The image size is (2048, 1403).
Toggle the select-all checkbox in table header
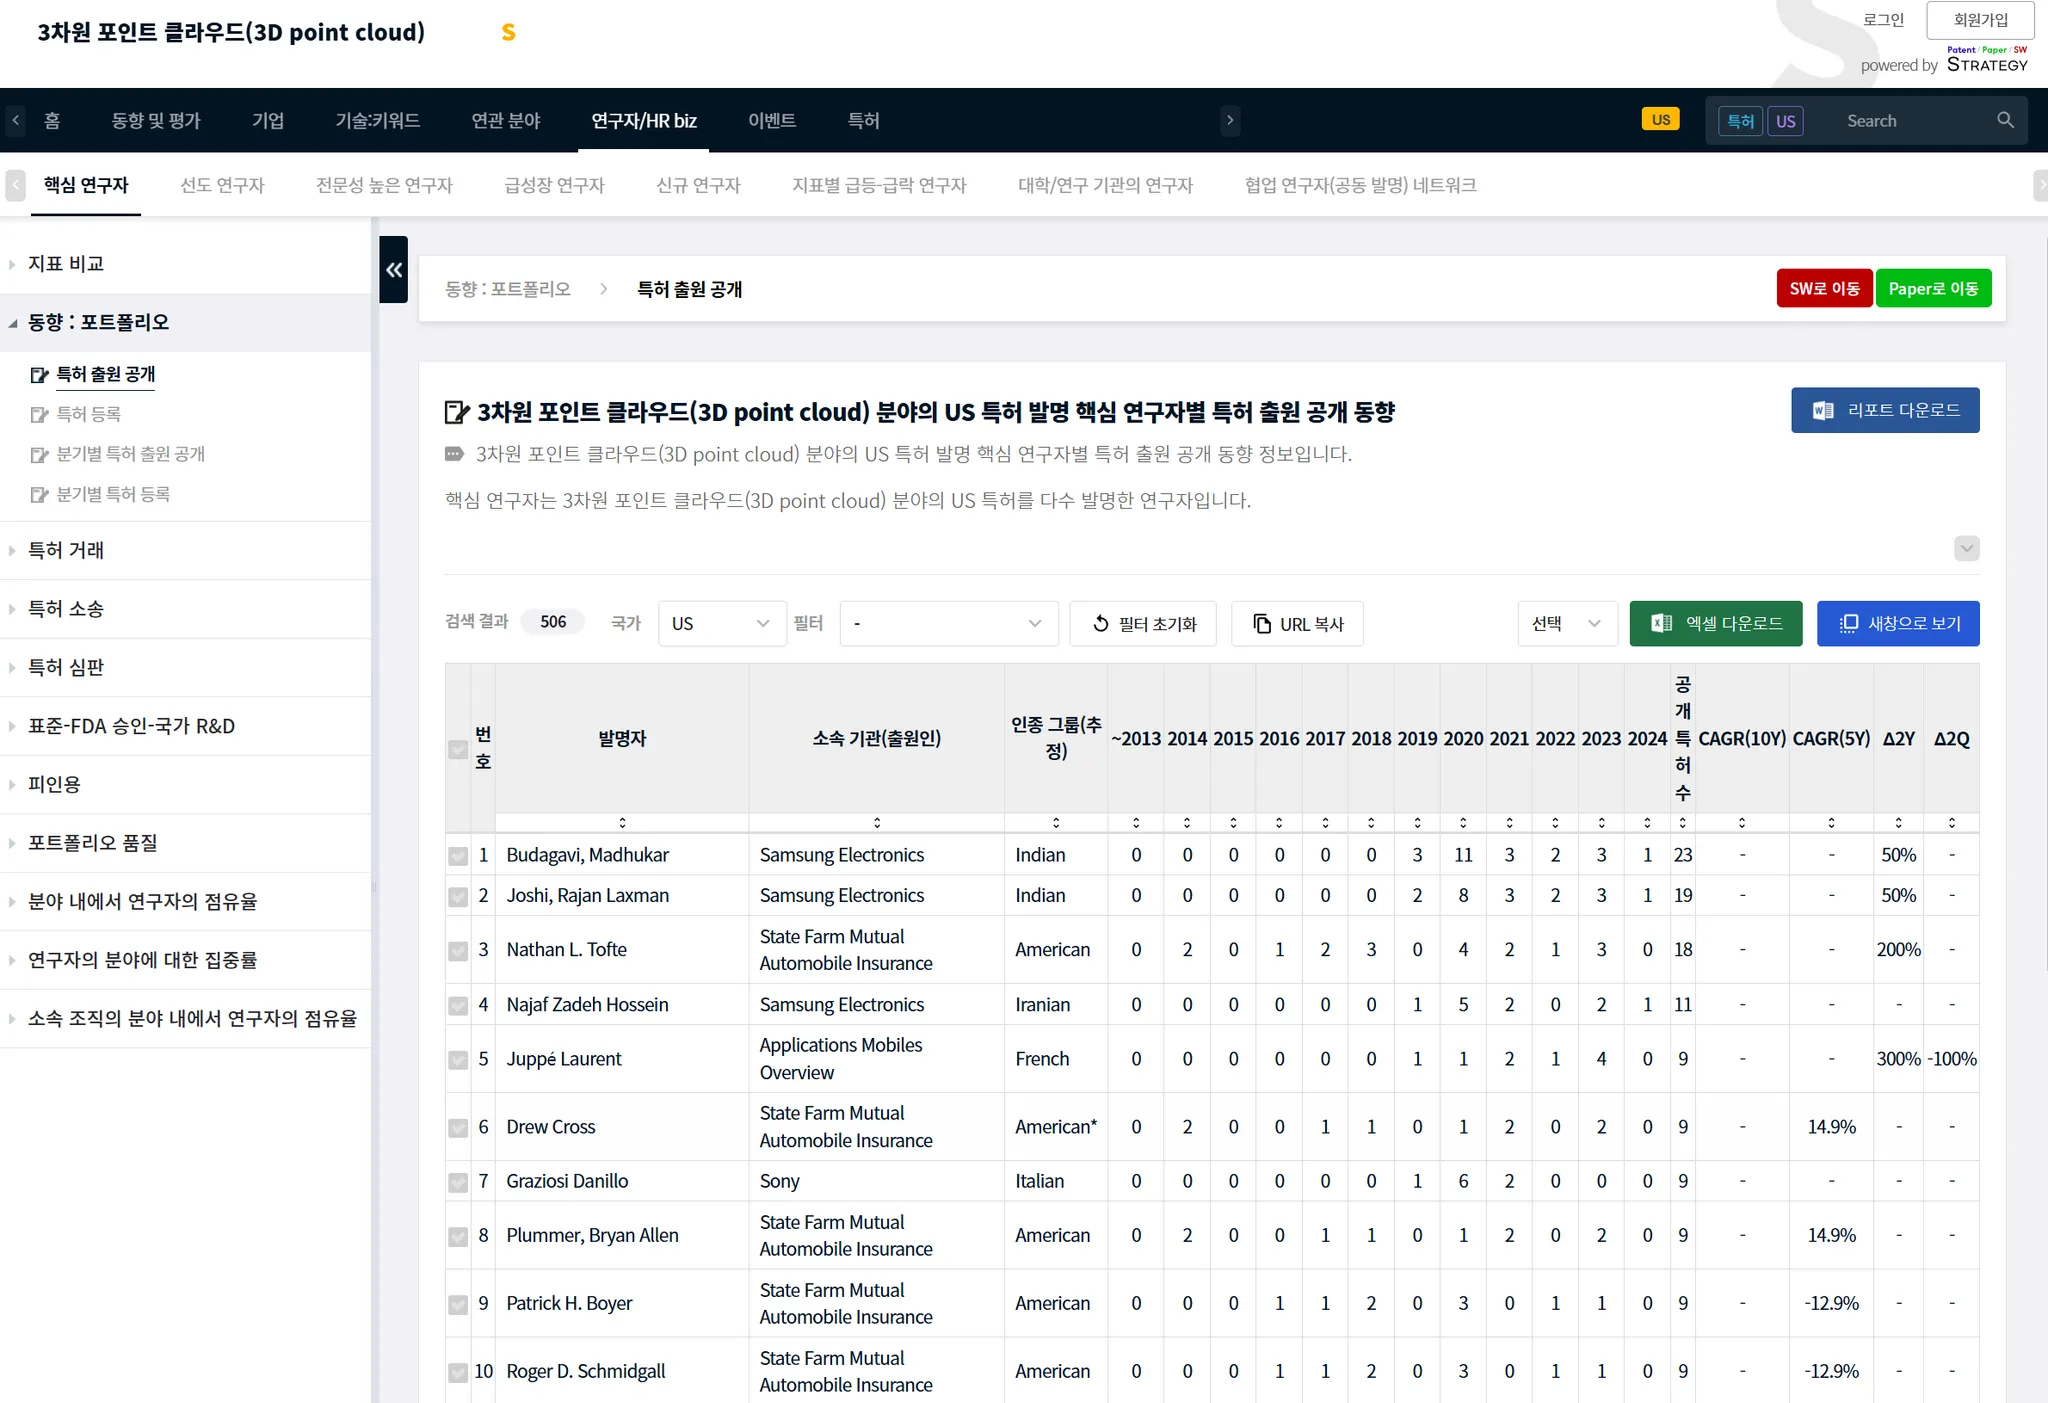(458, 749)
